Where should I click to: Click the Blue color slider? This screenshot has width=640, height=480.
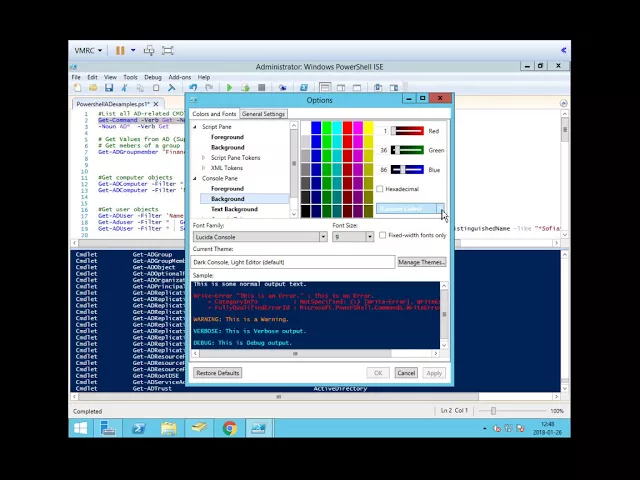(x=407, y=169)
